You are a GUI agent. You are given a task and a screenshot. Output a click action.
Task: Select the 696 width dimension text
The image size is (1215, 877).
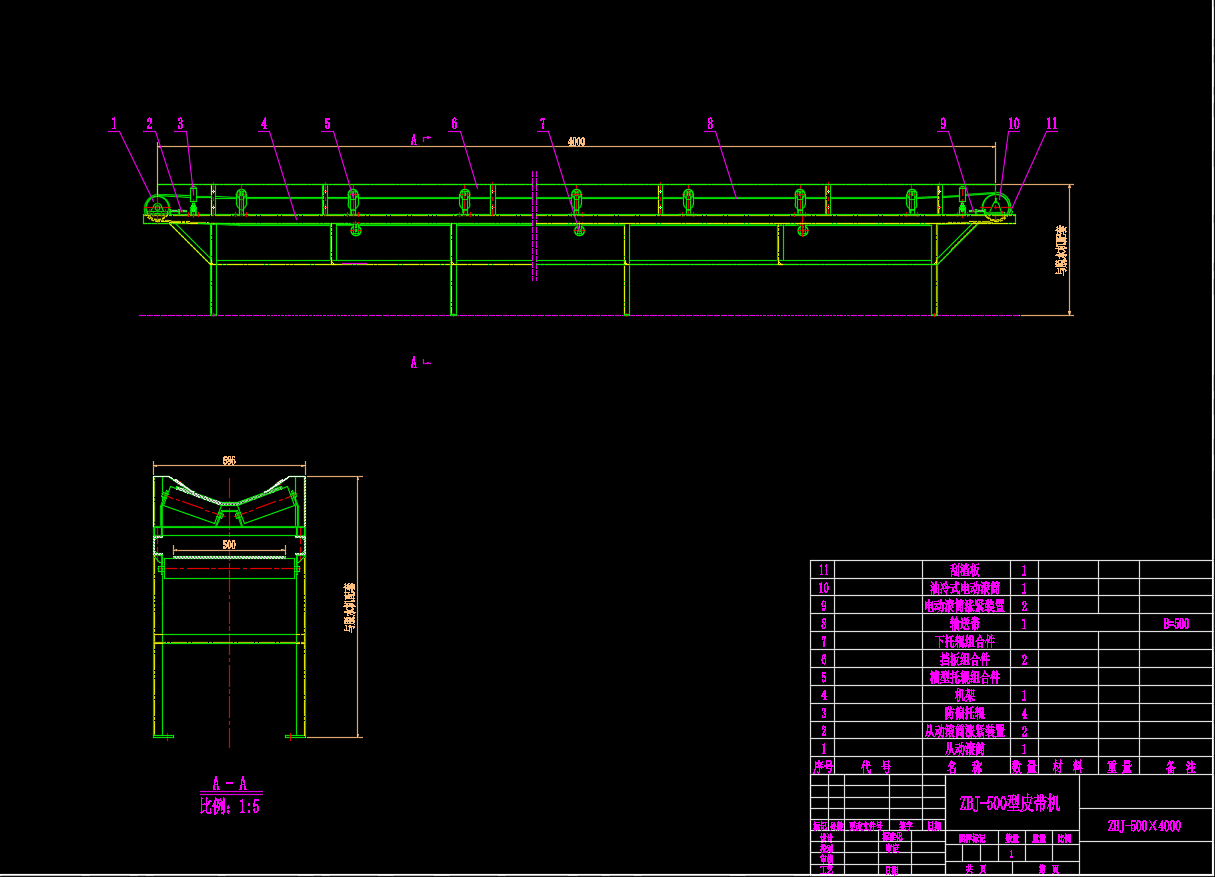click(229, 461)
